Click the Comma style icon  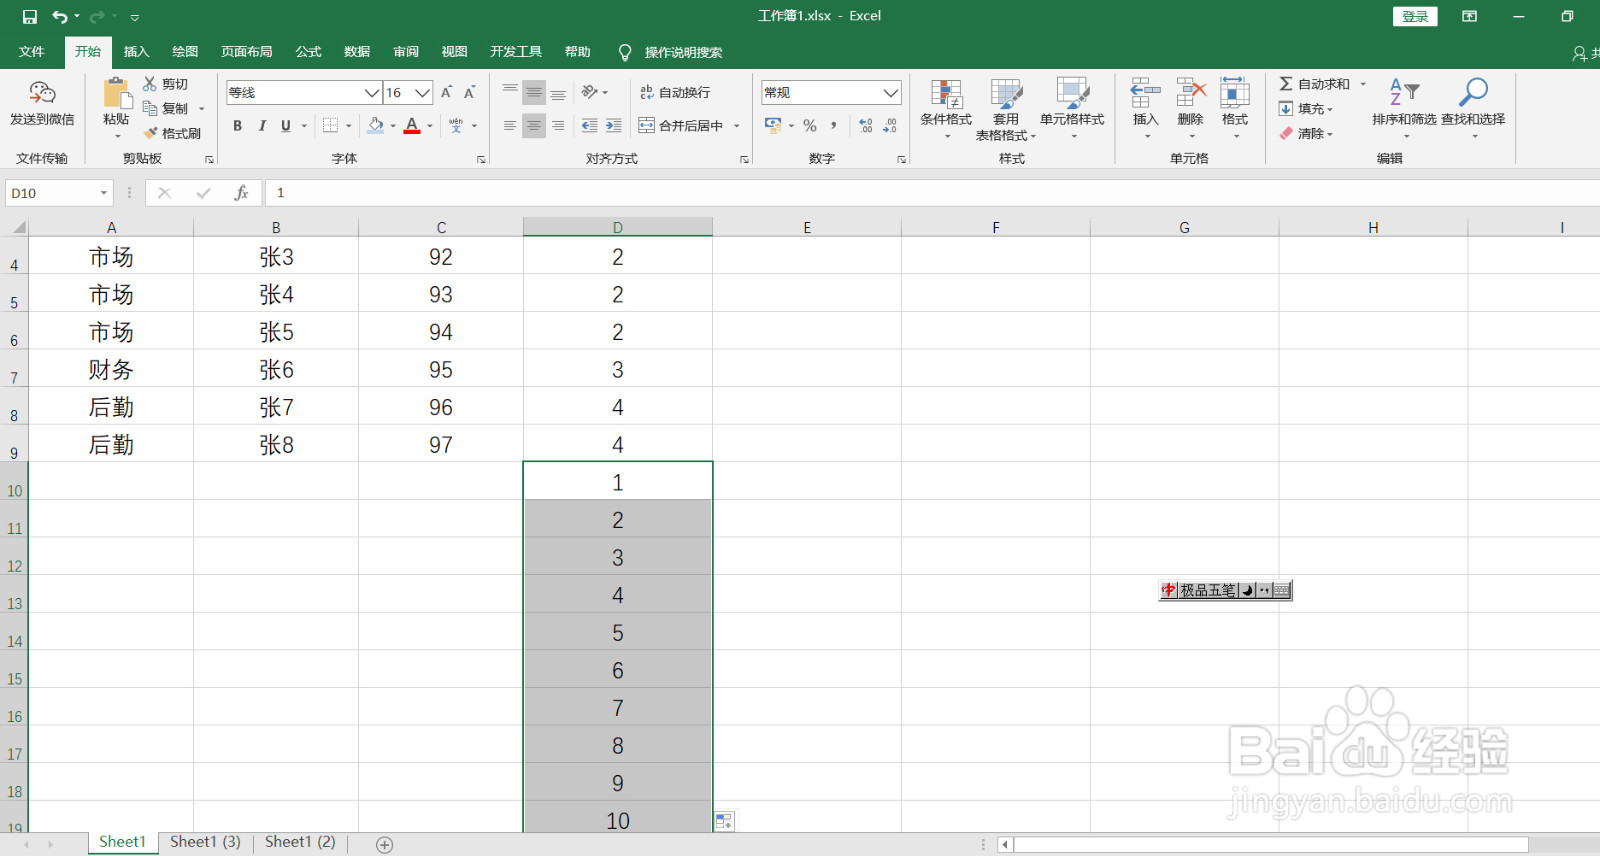pos(833,125)
